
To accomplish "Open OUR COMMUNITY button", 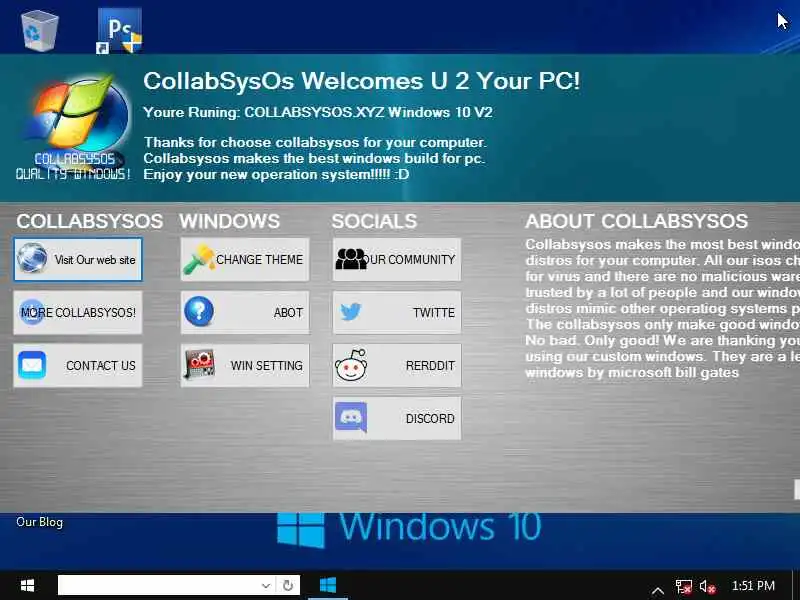I will 396,259.
